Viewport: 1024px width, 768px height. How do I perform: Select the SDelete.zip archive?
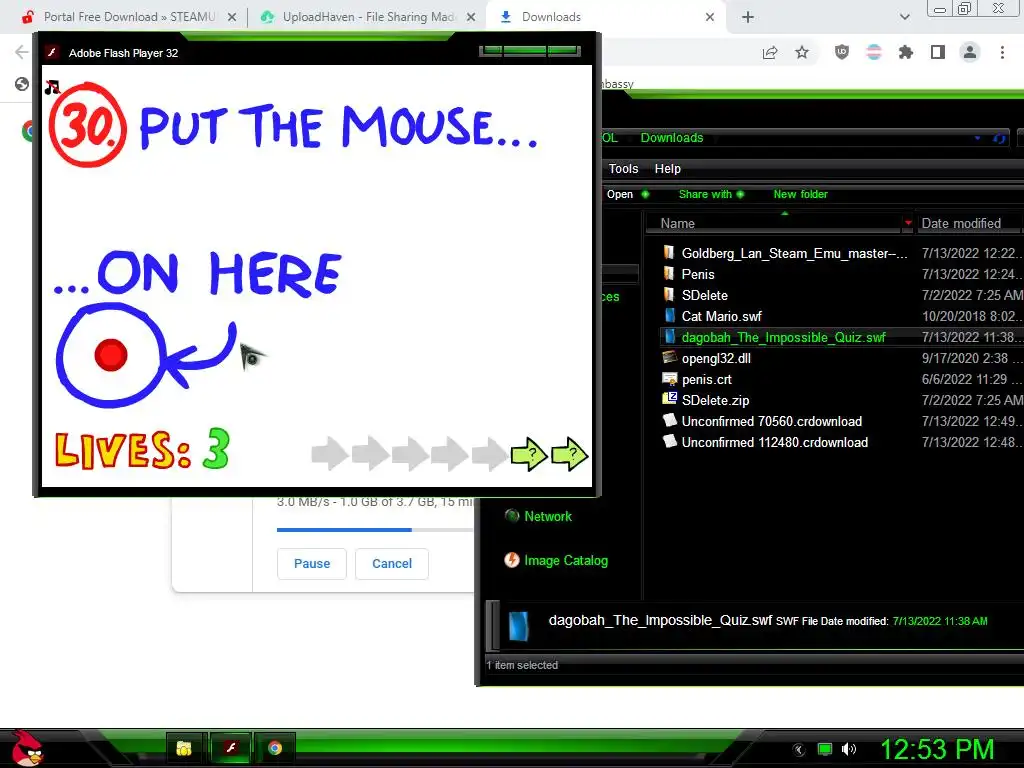[715, 400]
